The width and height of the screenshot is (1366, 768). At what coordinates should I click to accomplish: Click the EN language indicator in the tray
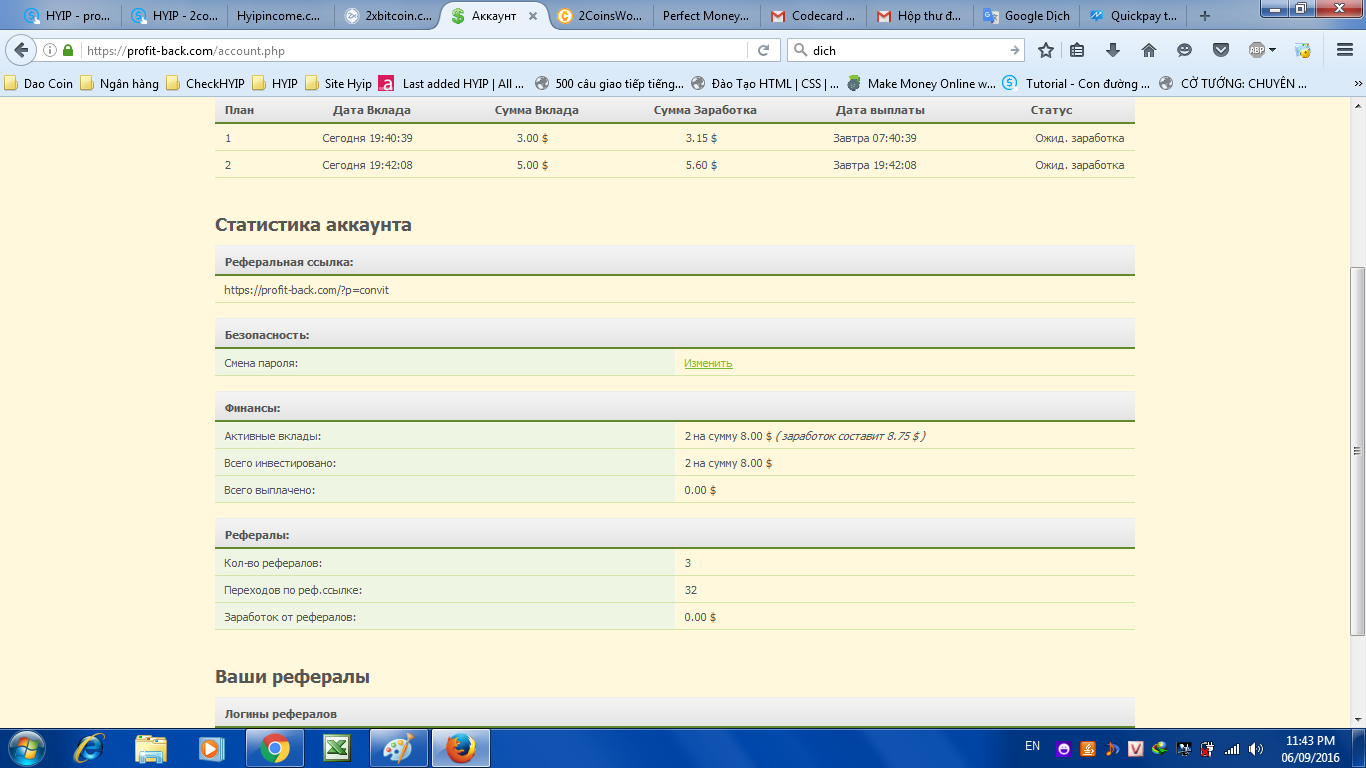tap(1033, 746)
